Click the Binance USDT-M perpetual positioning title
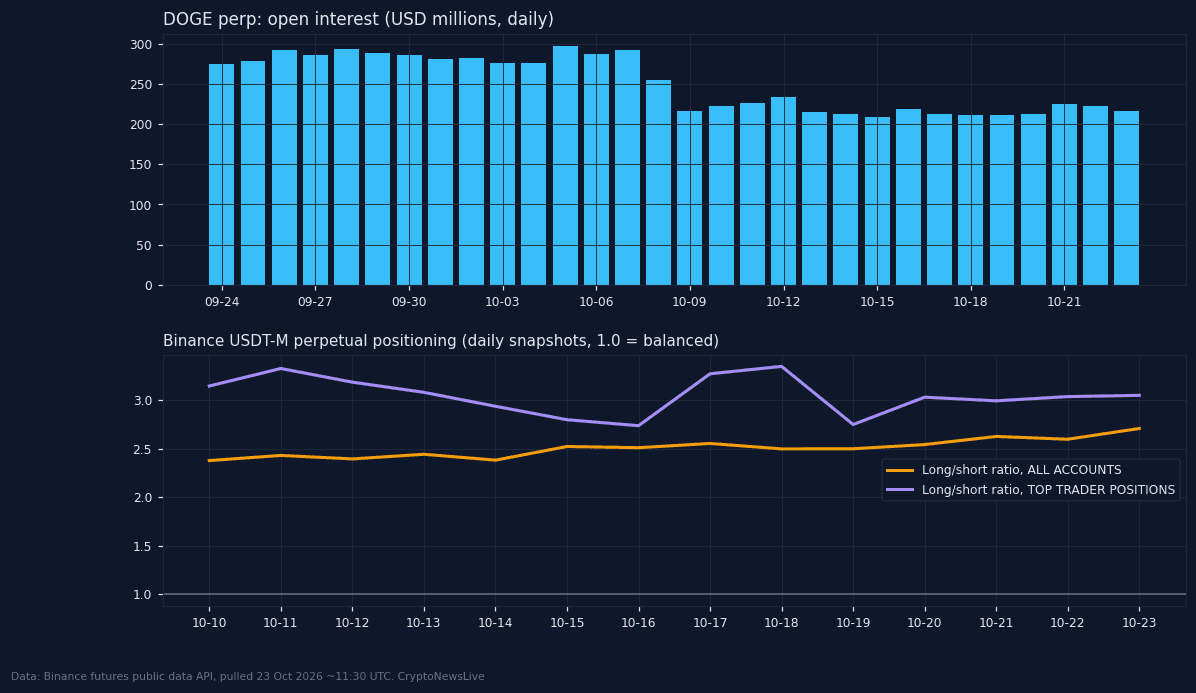 (x=441, y=341)
